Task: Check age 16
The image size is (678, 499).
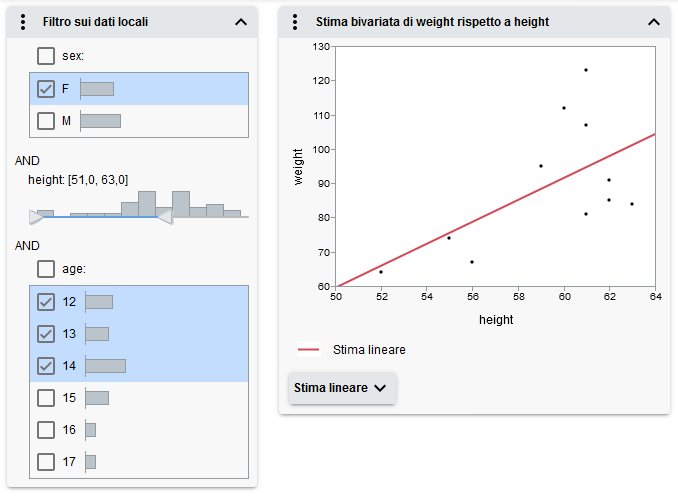Action: (46, 430)
